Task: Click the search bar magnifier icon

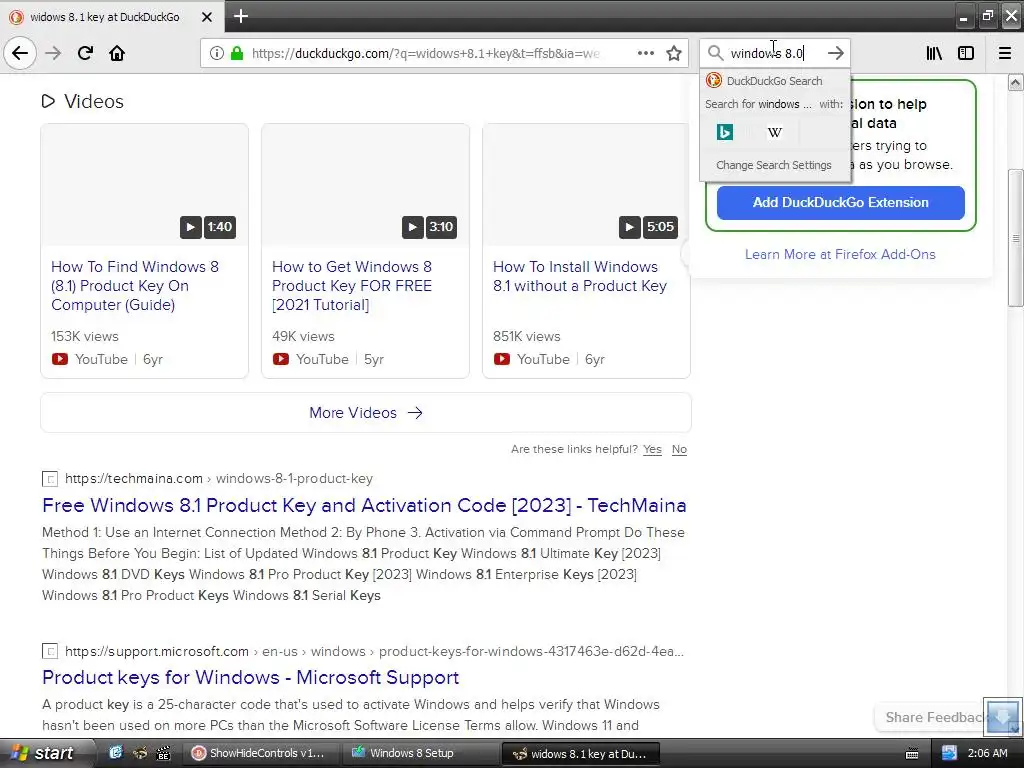Action: click(716, 53)
